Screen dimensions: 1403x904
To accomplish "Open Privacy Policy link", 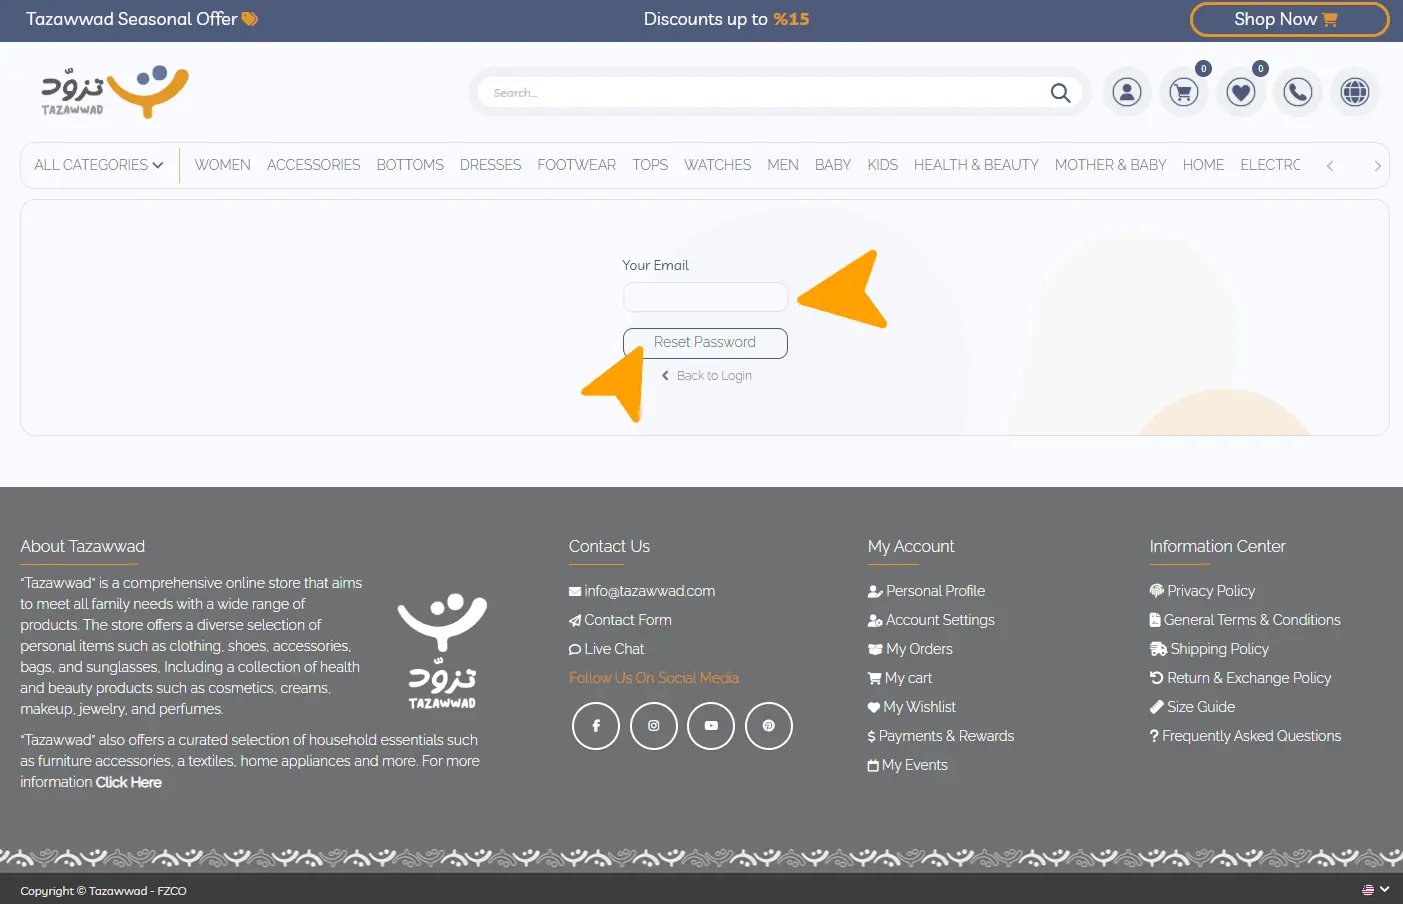I will (x=1202, y=591).
